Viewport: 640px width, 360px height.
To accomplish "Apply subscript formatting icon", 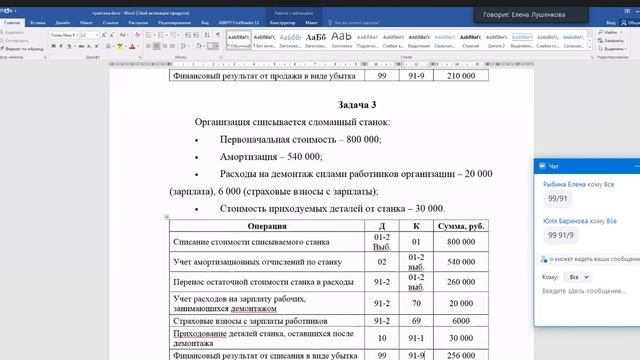I will point(89,46).
